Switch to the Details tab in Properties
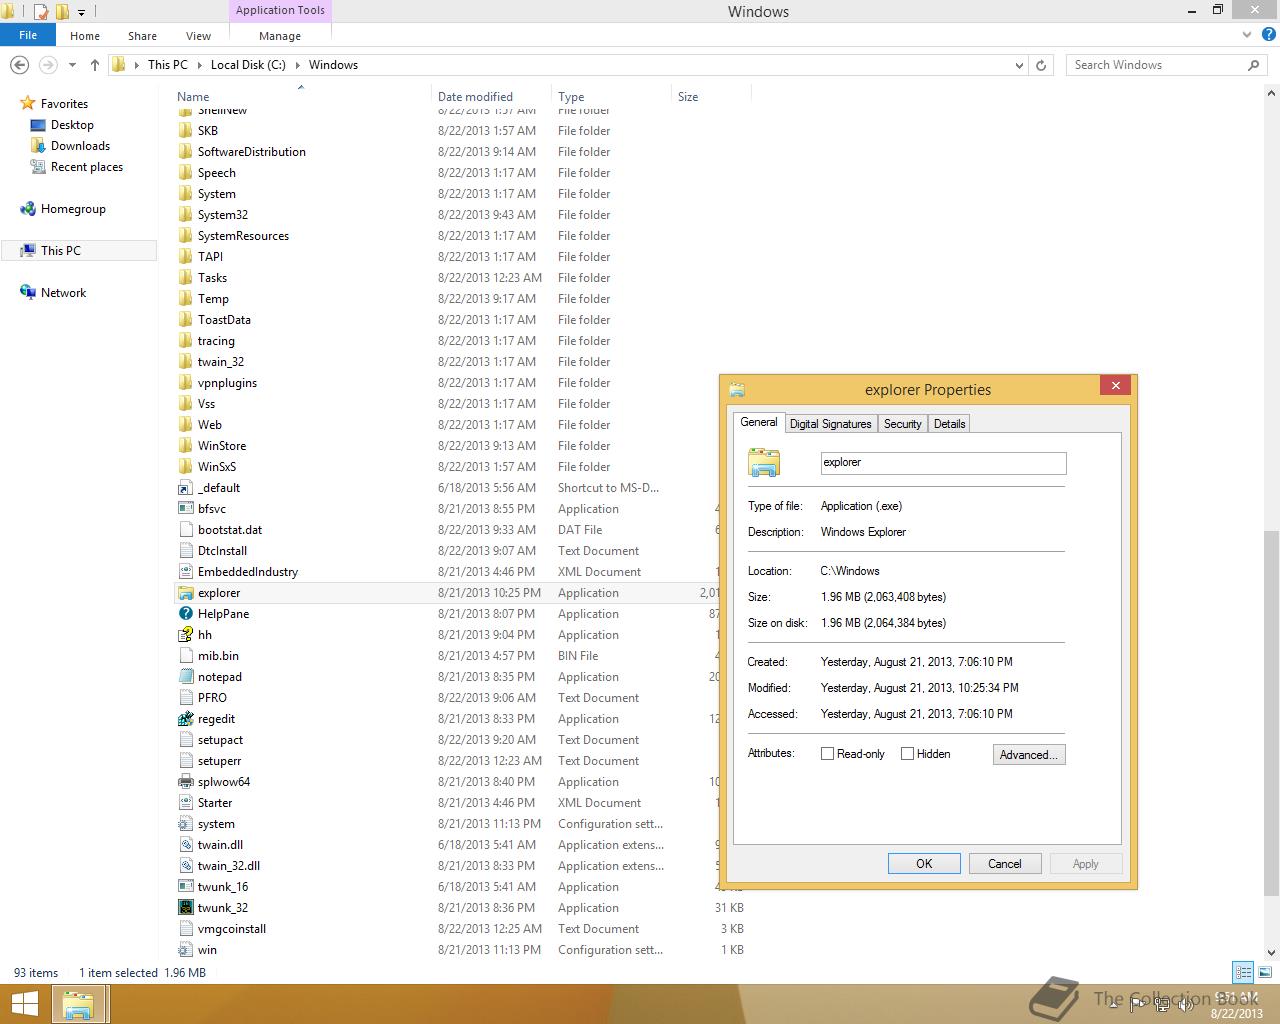Viewport: 1280px width, 1024px height. [949, 424]
